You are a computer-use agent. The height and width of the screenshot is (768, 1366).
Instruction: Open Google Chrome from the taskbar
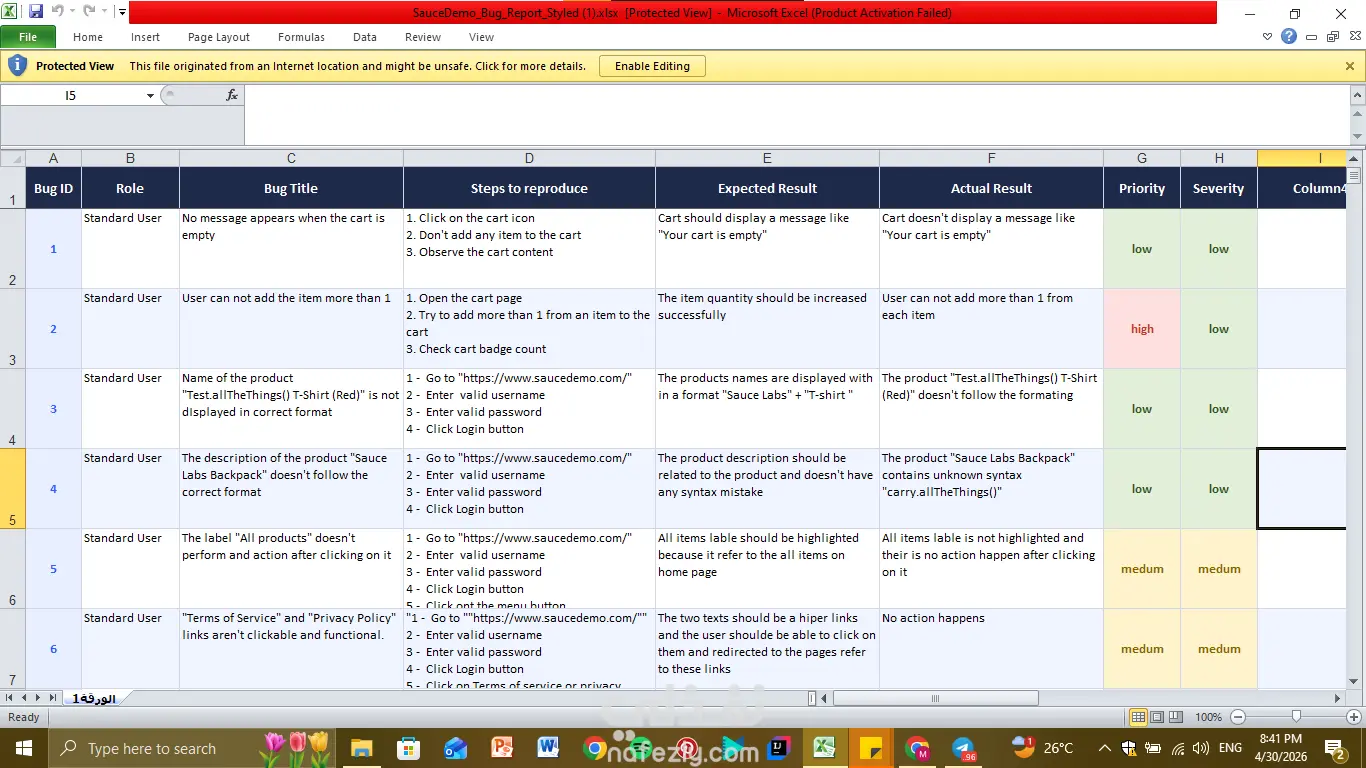click(595, 748)
